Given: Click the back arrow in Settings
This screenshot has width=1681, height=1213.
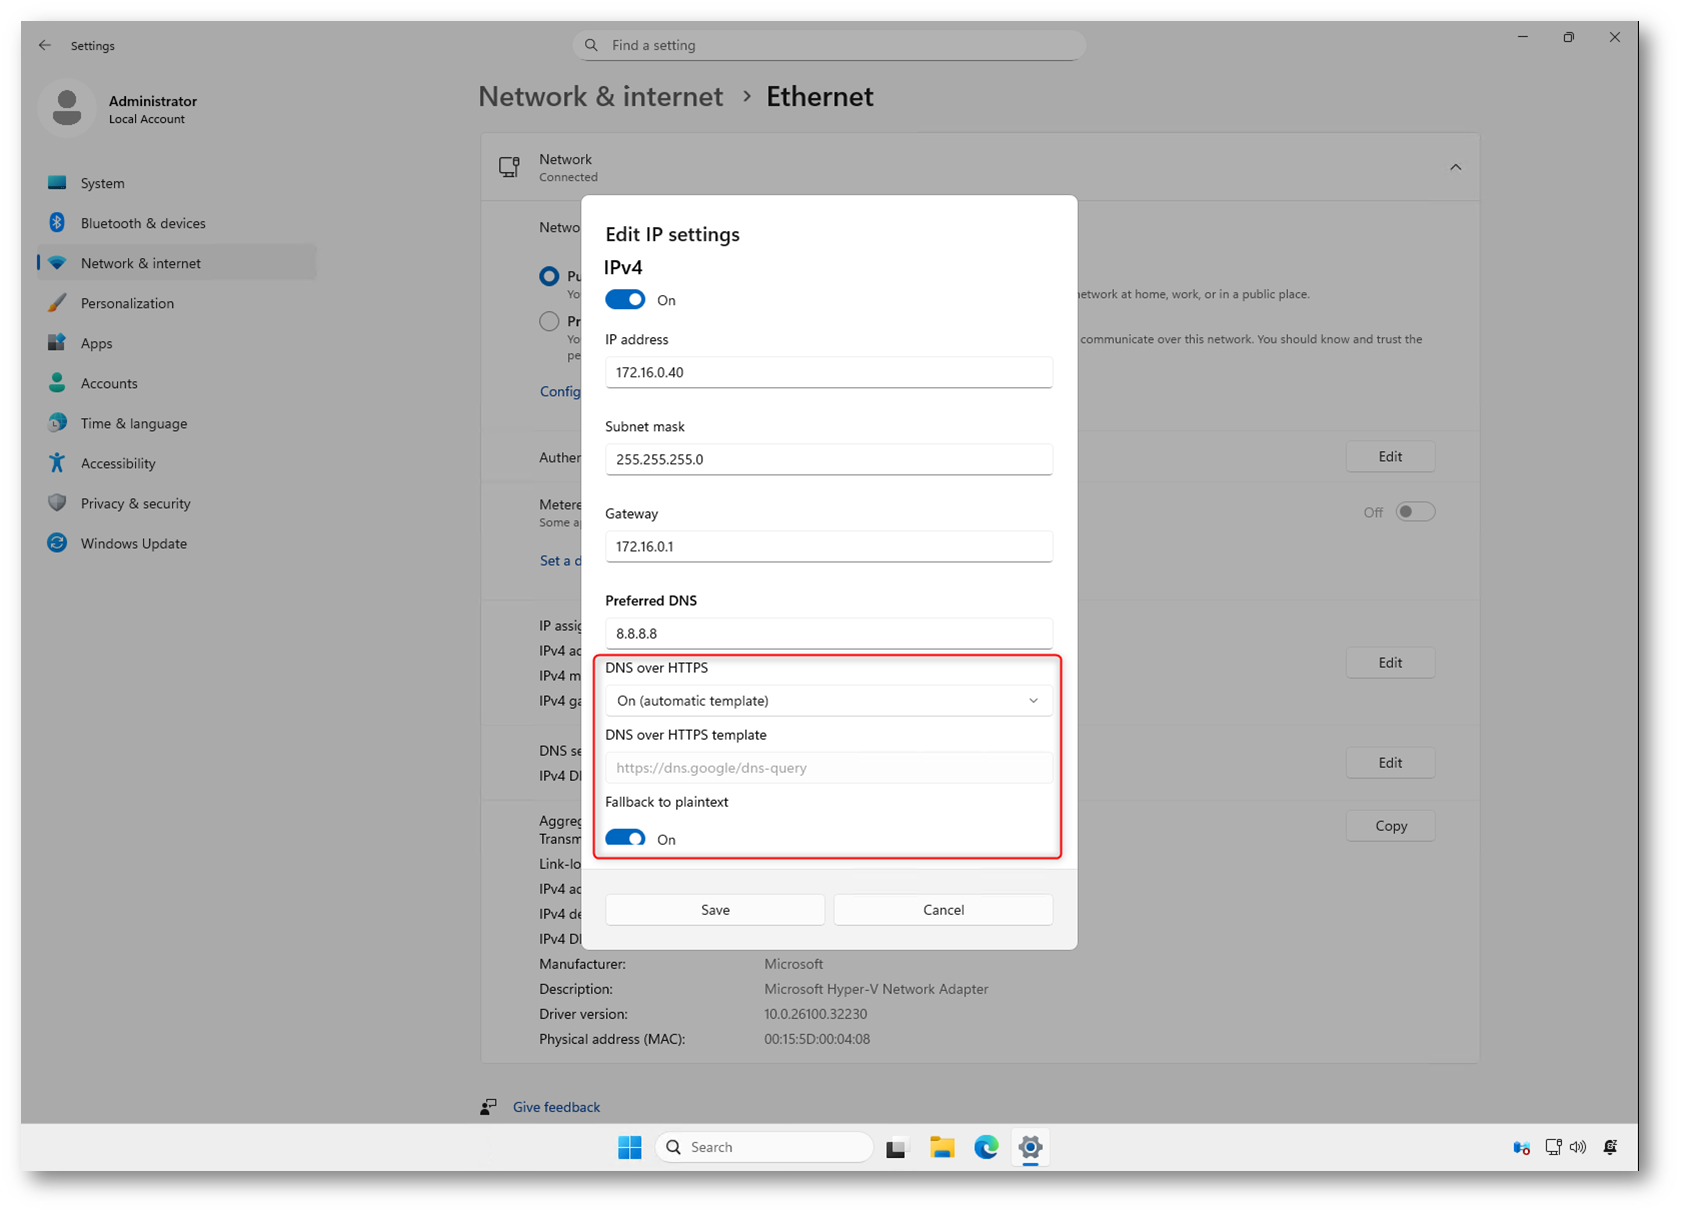Looking at the screenshot, I should 45,45.
